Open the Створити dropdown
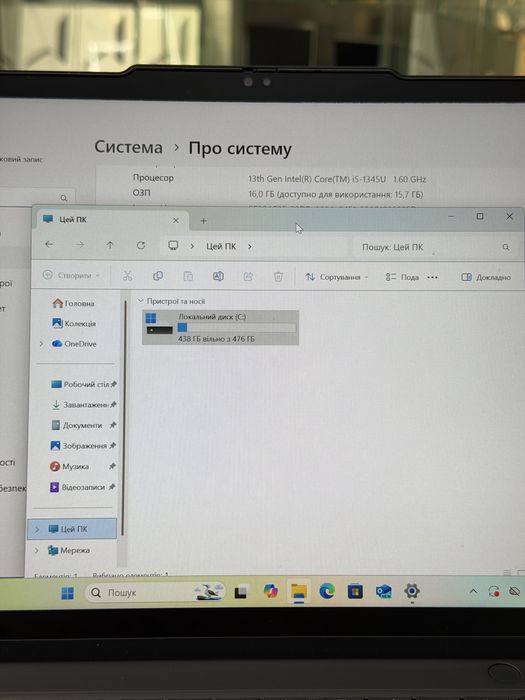 71,275
